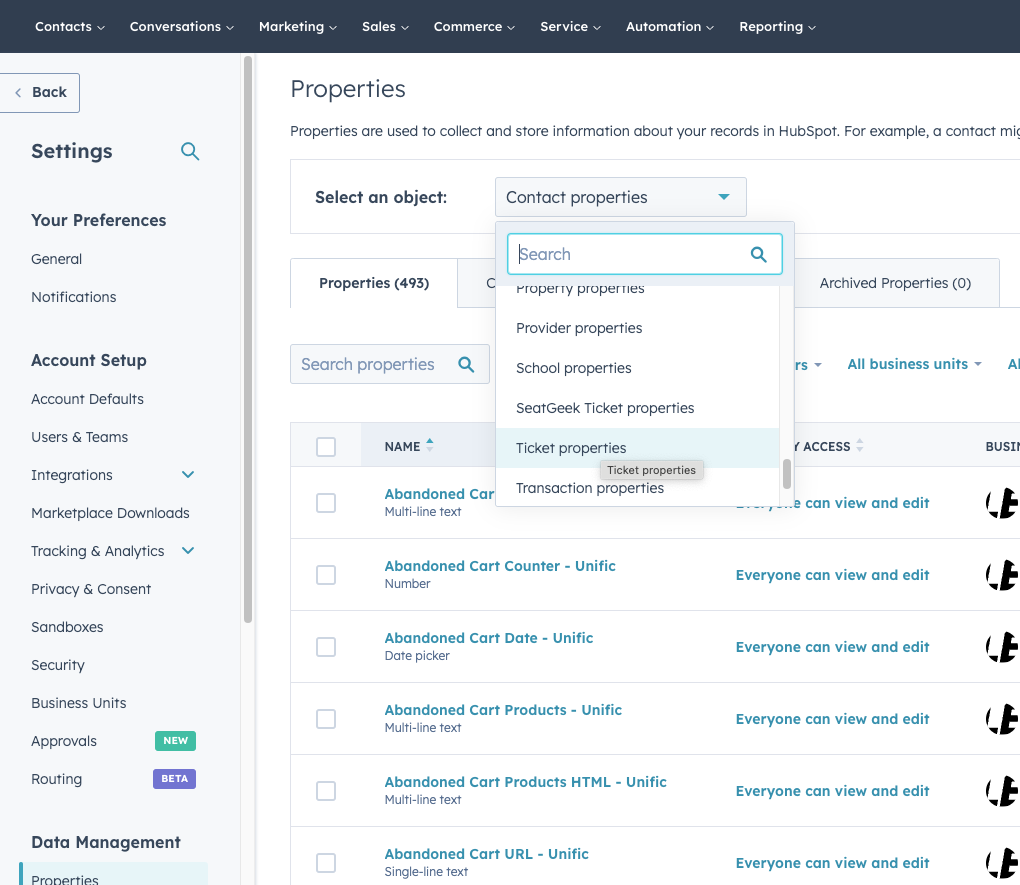Expand the Integrations section in the sidebar
Screen dimensions: 1020x885
click(x=187, y=475)
